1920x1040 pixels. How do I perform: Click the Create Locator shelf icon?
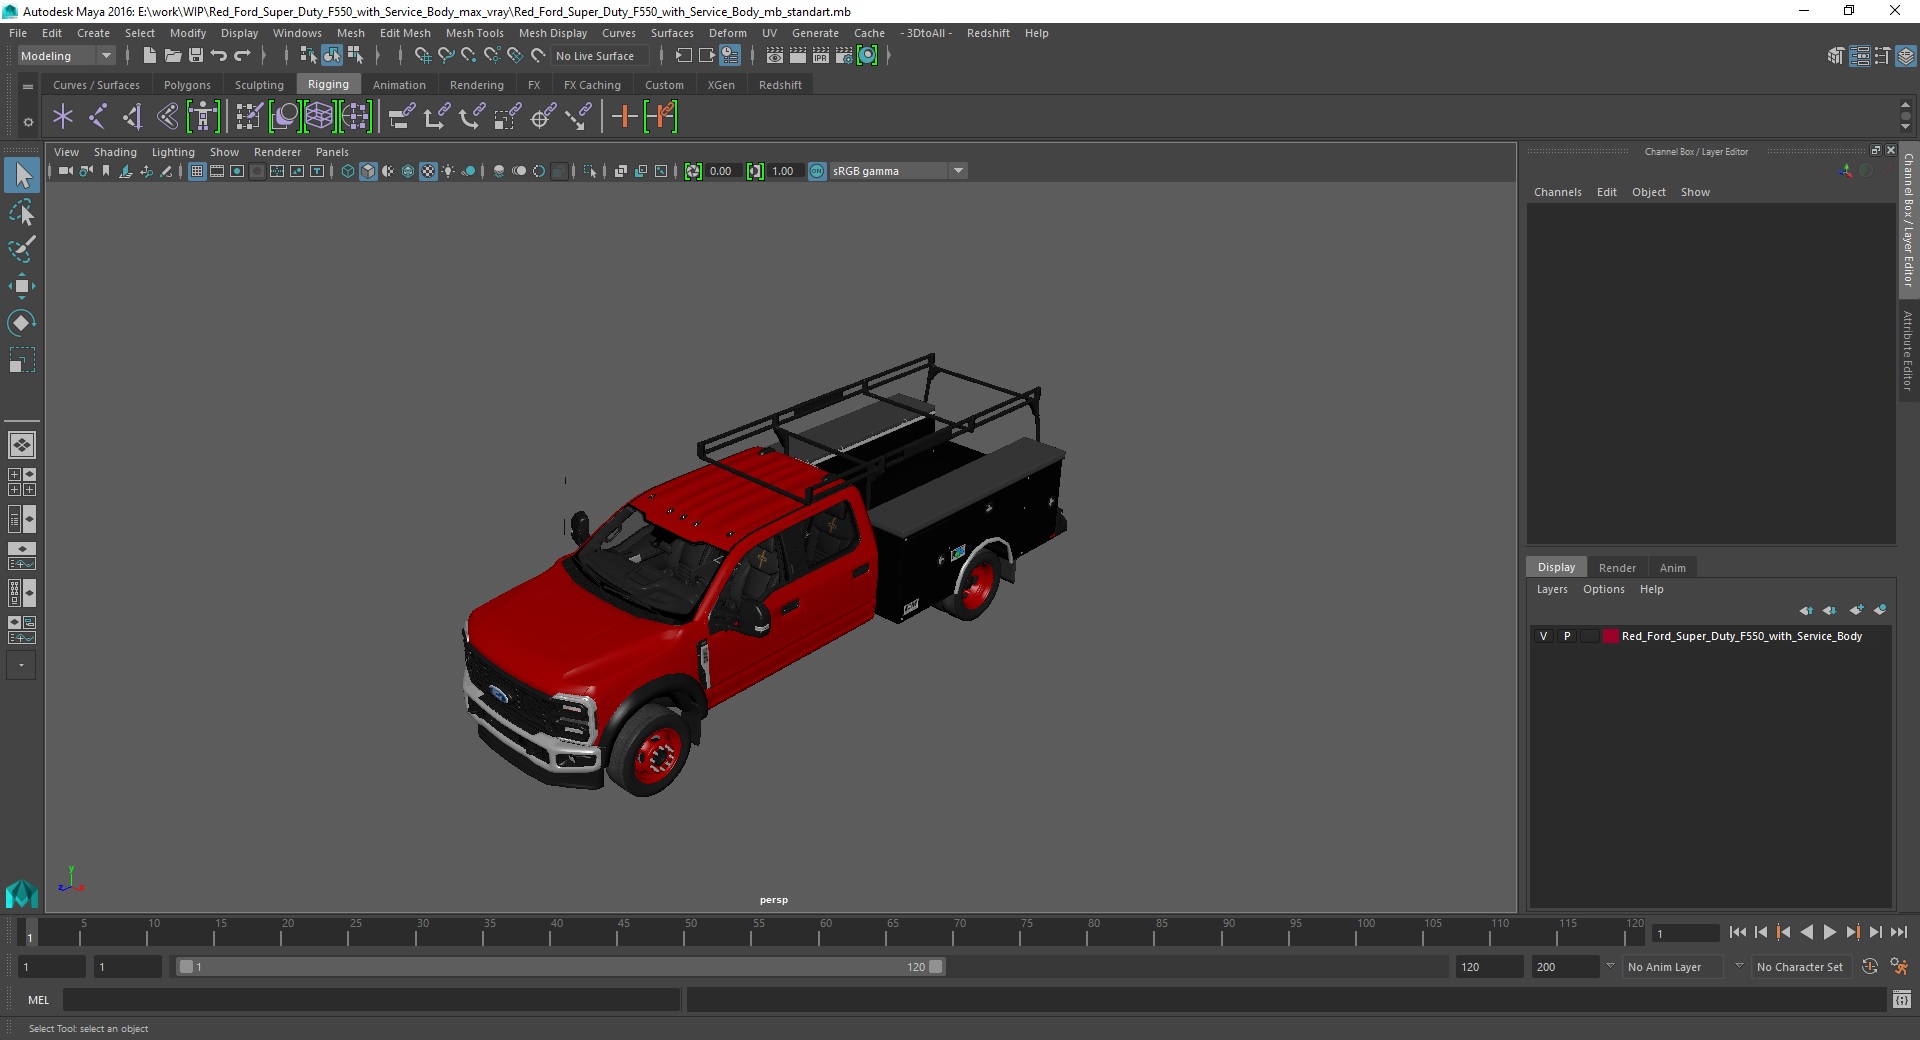63,117
